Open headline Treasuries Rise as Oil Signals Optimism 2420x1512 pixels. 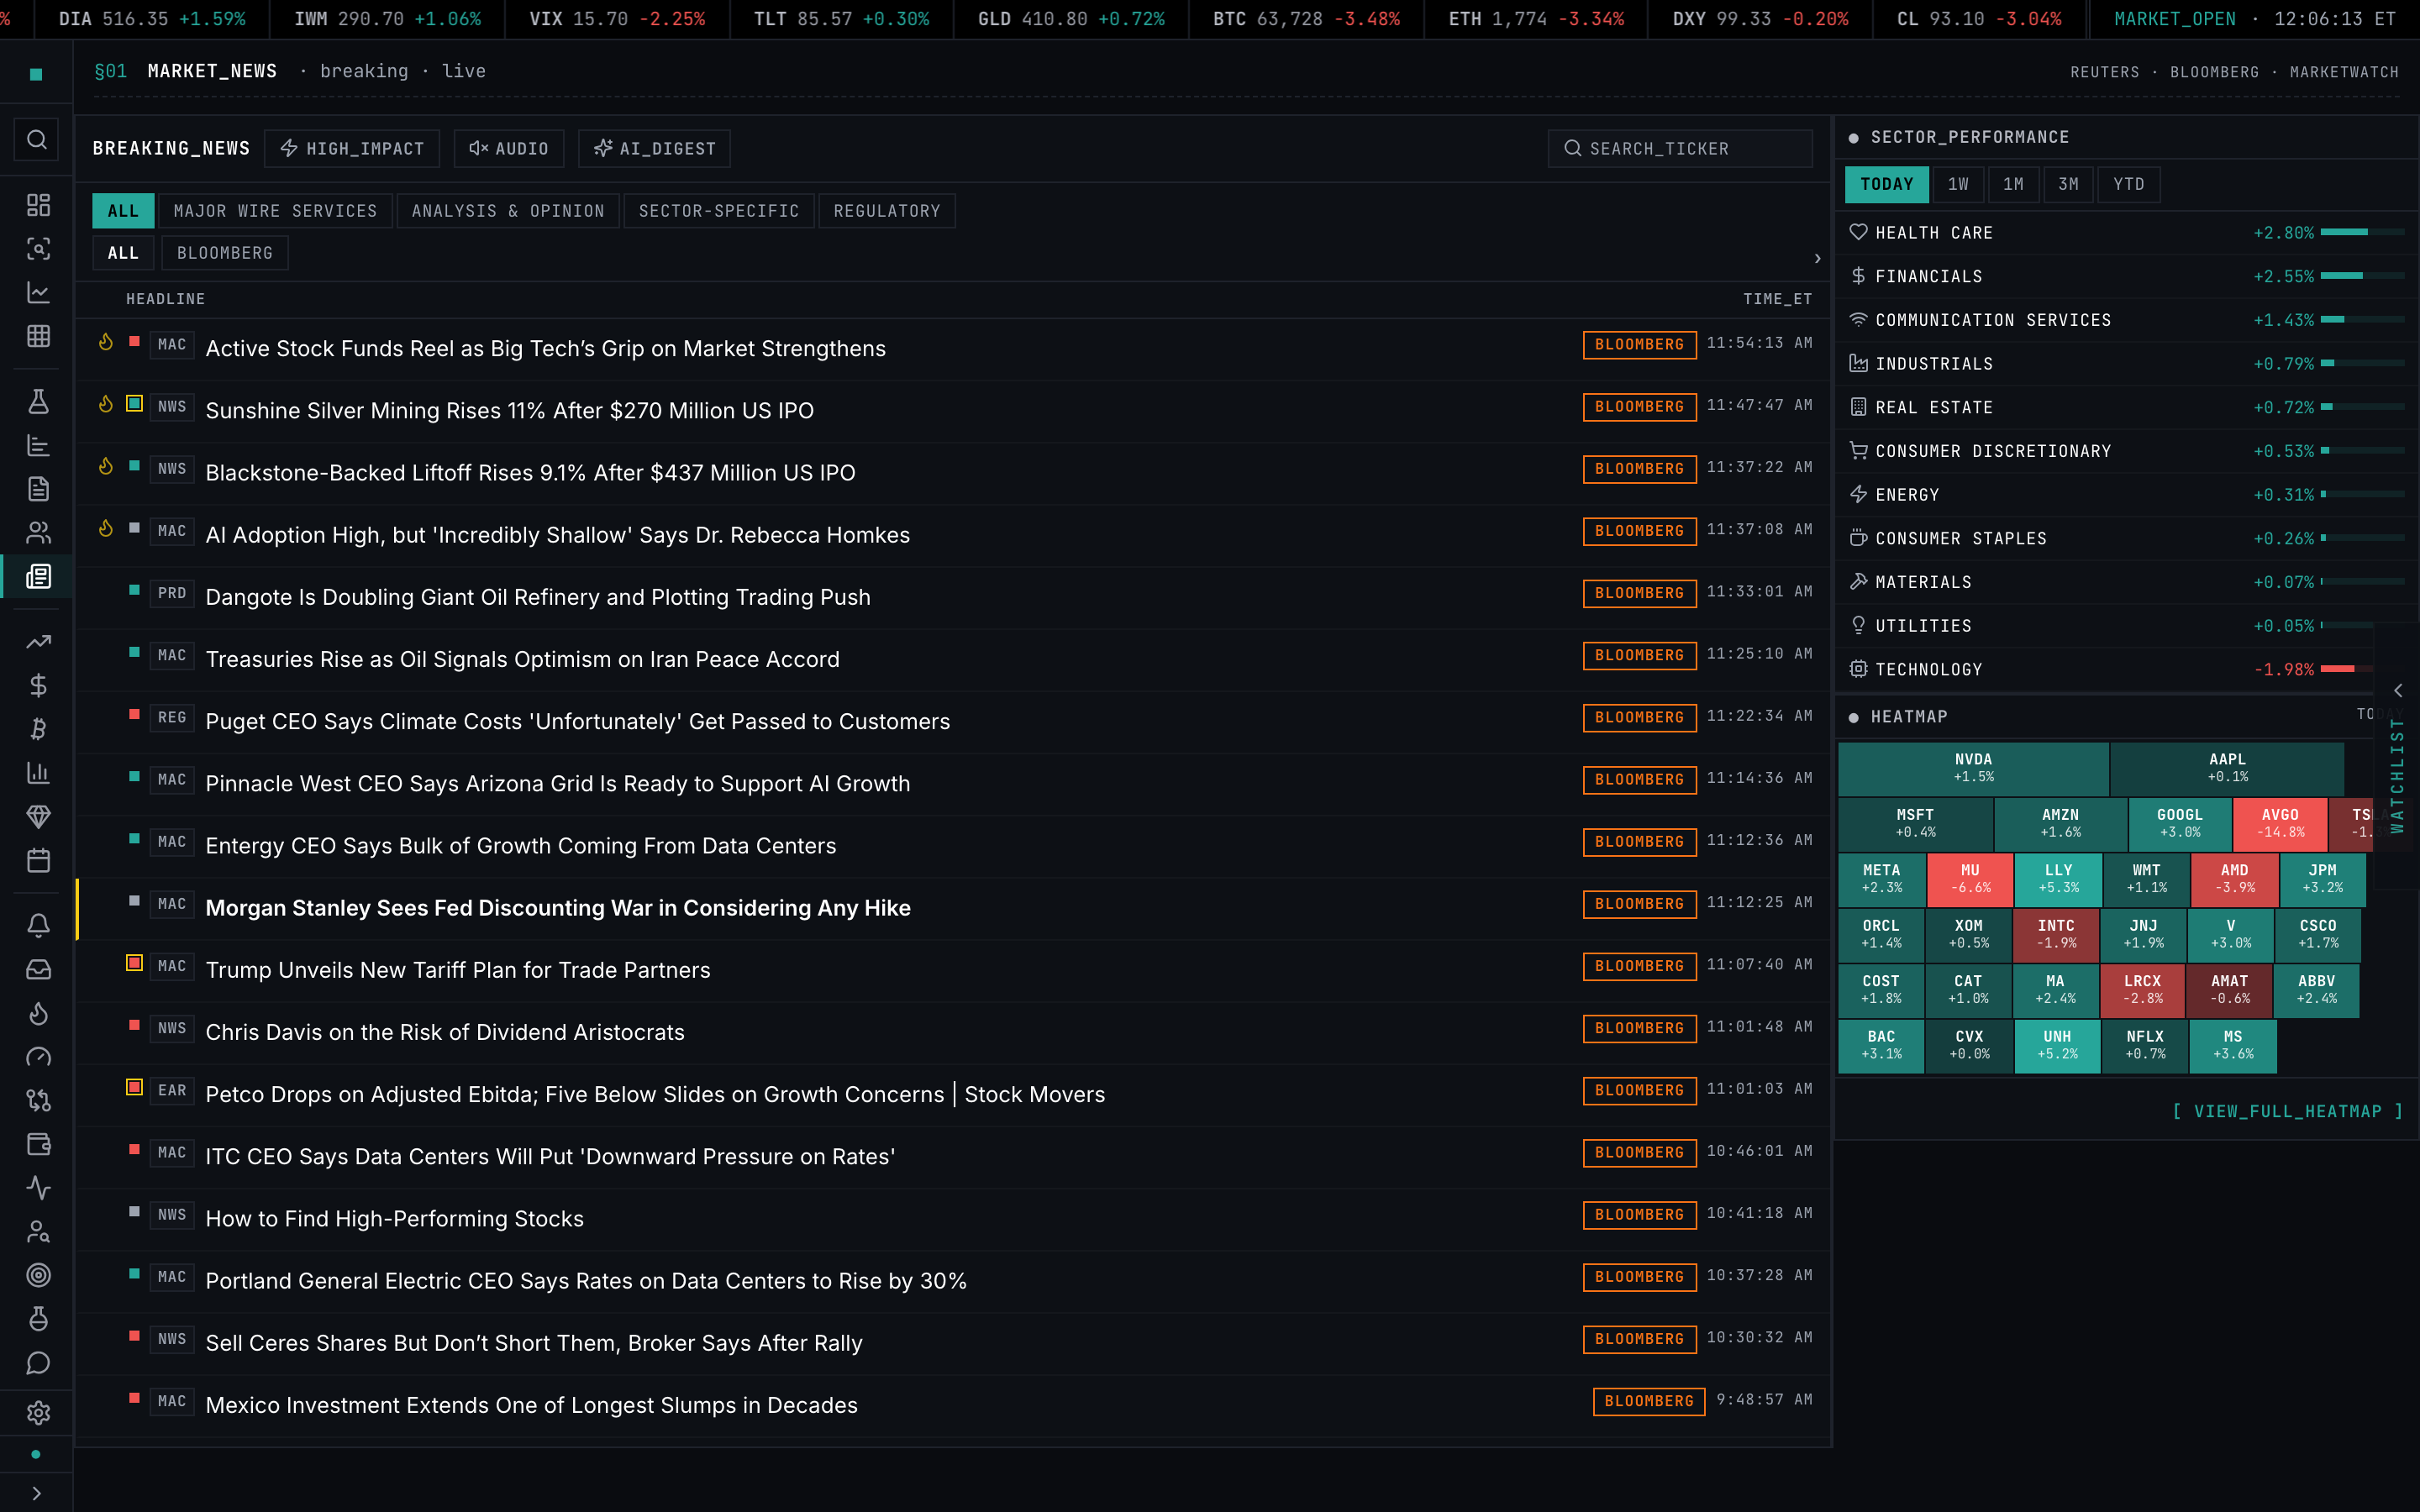point(522,659)
